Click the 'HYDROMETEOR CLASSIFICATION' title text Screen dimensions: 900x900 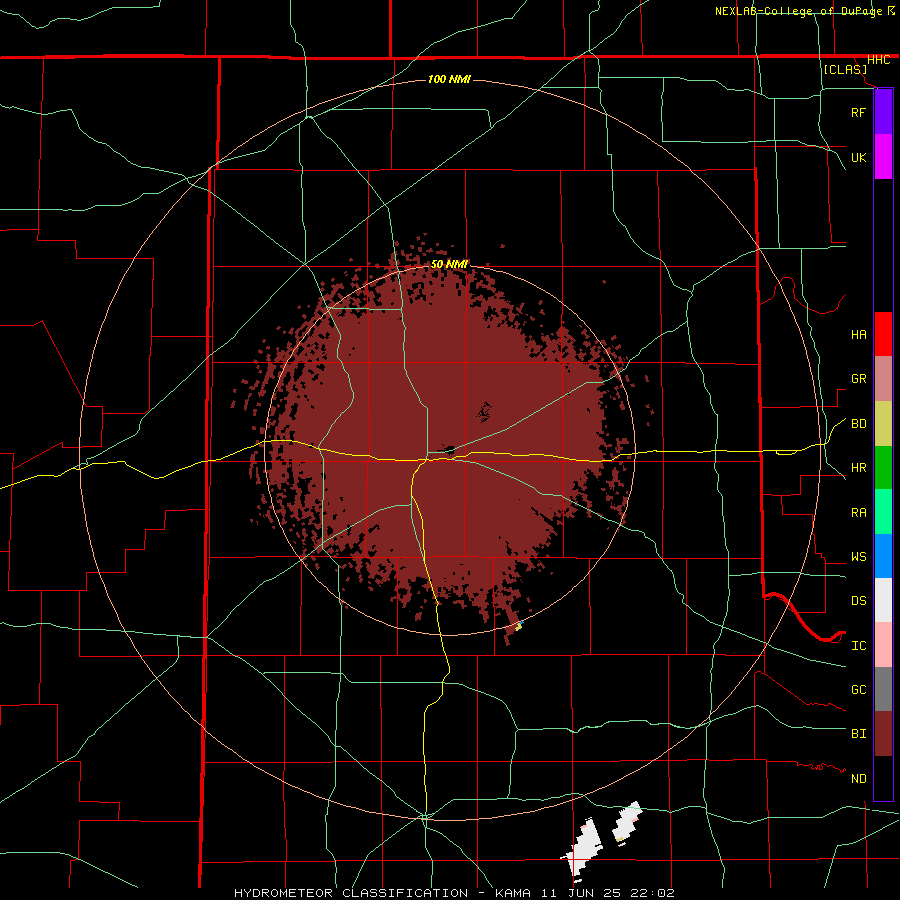click(351, 893)
